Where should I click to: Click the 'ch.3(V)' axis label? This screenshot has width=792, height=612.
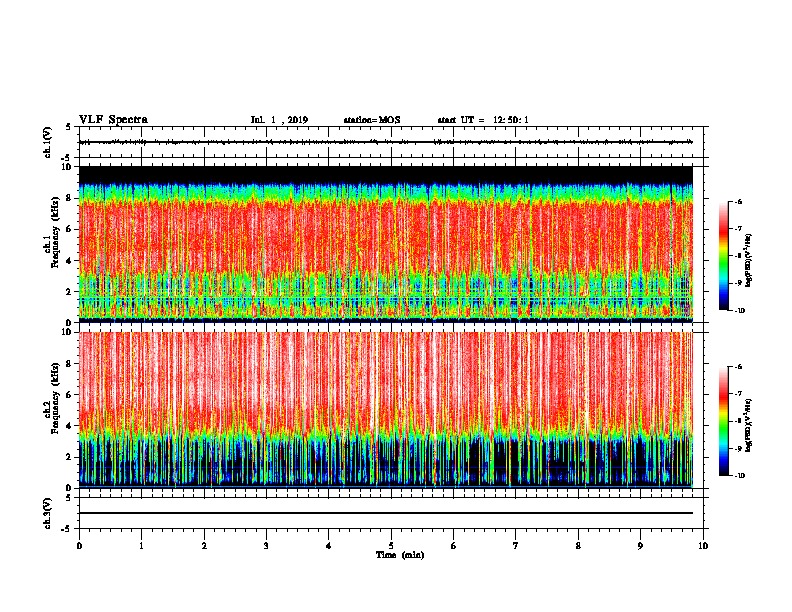coord(48,513)
